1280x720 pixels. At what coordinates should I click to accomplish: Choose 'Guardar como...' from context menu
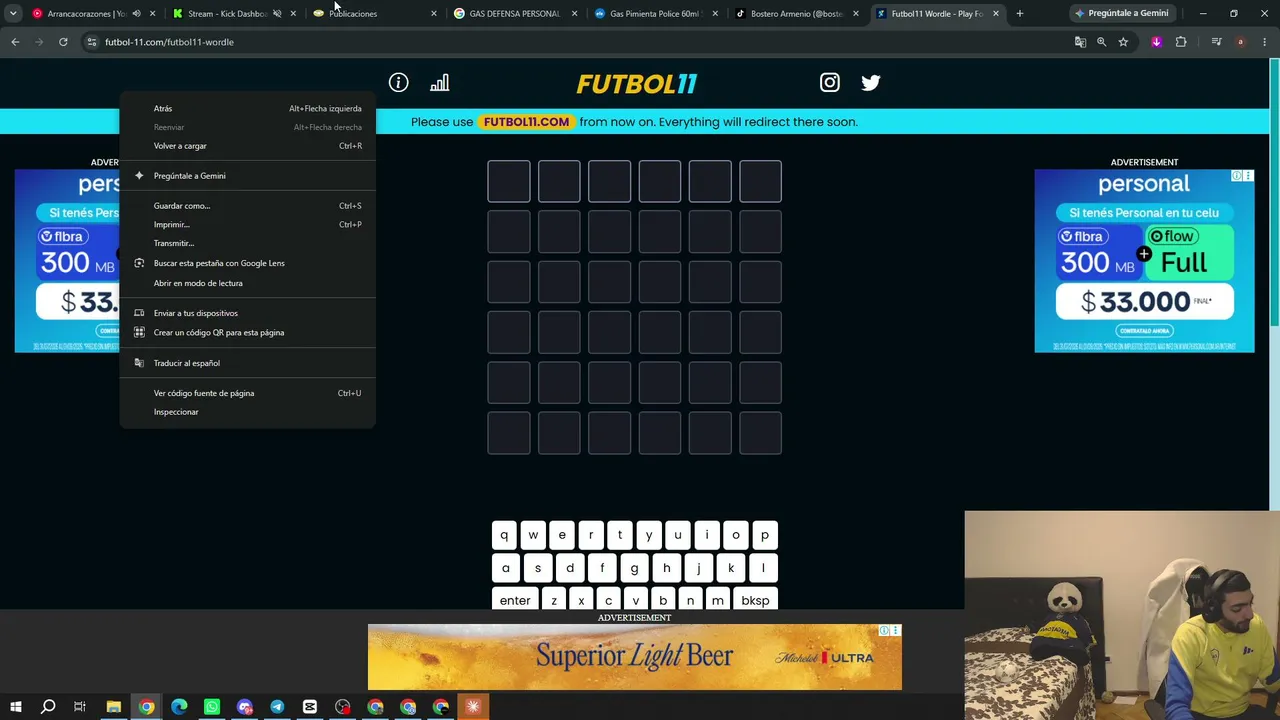[248, 206]
